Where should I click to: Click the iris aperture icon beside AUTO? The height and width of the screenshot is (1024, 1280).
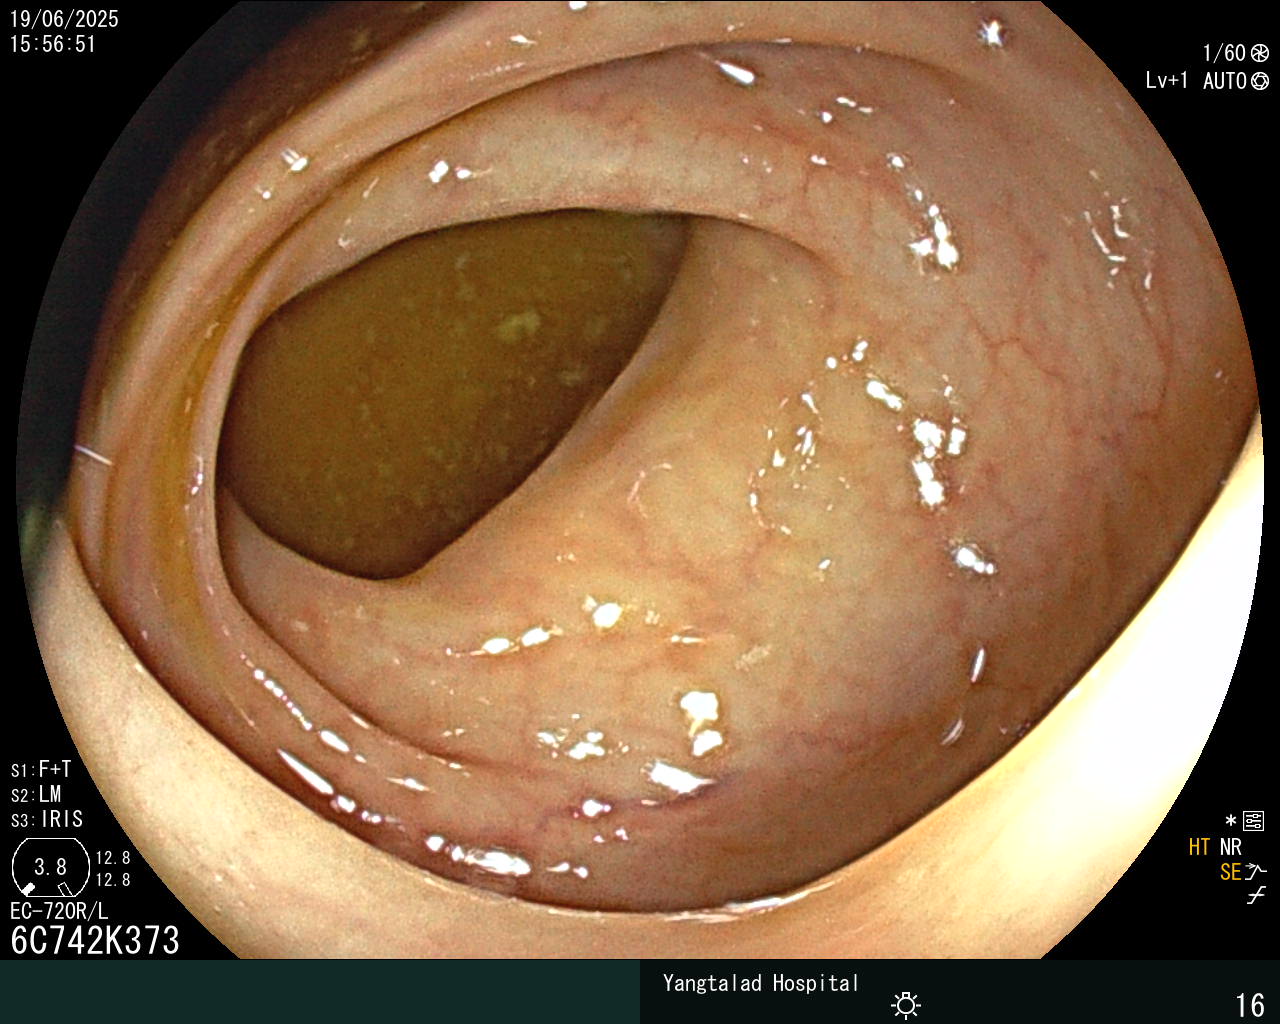tap(1260, 81)
